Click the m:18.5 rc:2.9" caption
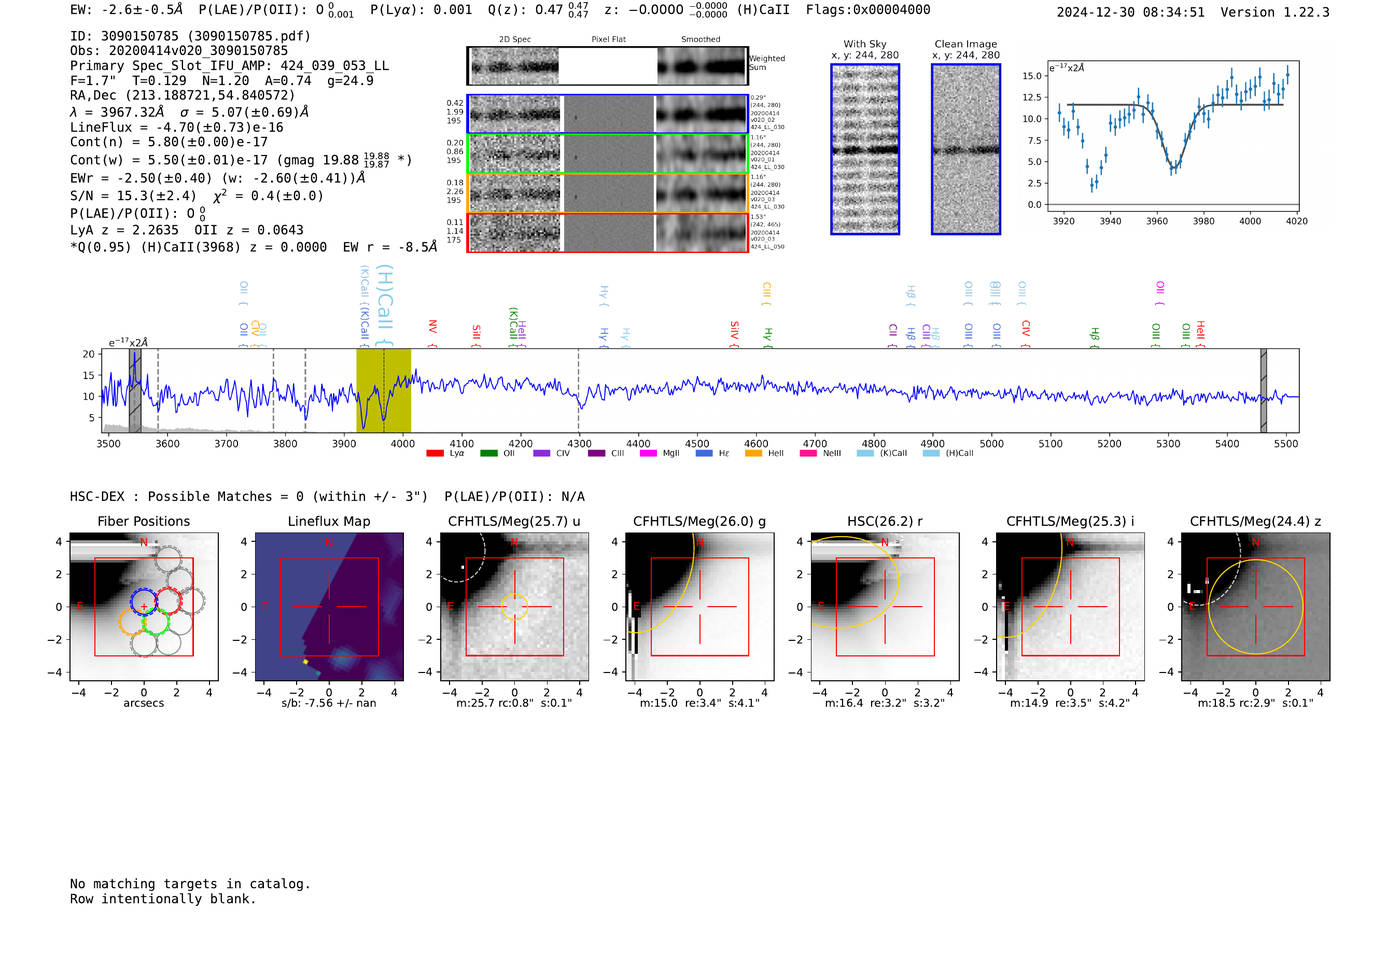The image size is (1400, 953). click(1255, 703)
